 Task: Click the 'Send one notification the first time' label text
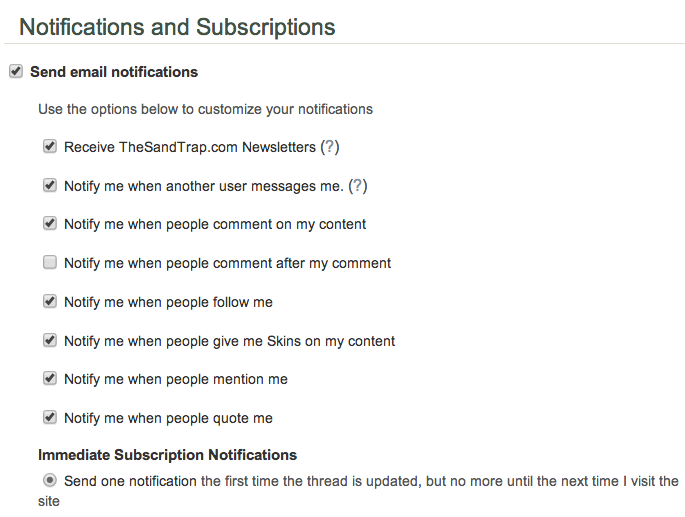(370, 481)
